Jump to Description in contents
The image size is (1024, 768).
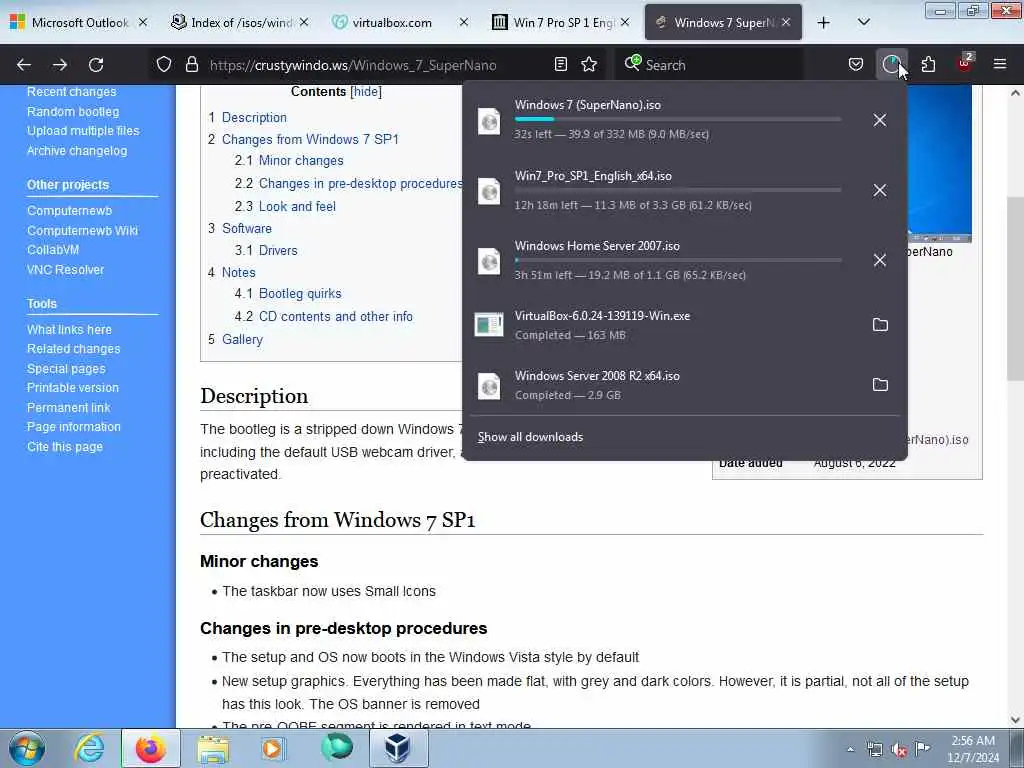point(254,118)
